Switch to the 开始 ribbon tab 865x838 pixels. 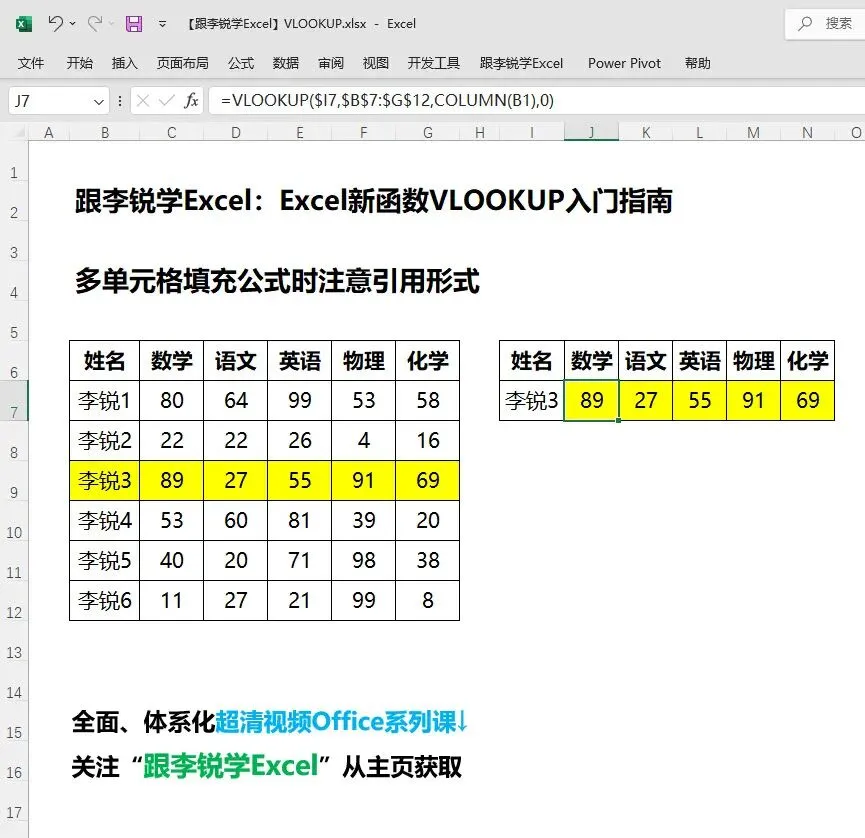(x=79, y=63)
